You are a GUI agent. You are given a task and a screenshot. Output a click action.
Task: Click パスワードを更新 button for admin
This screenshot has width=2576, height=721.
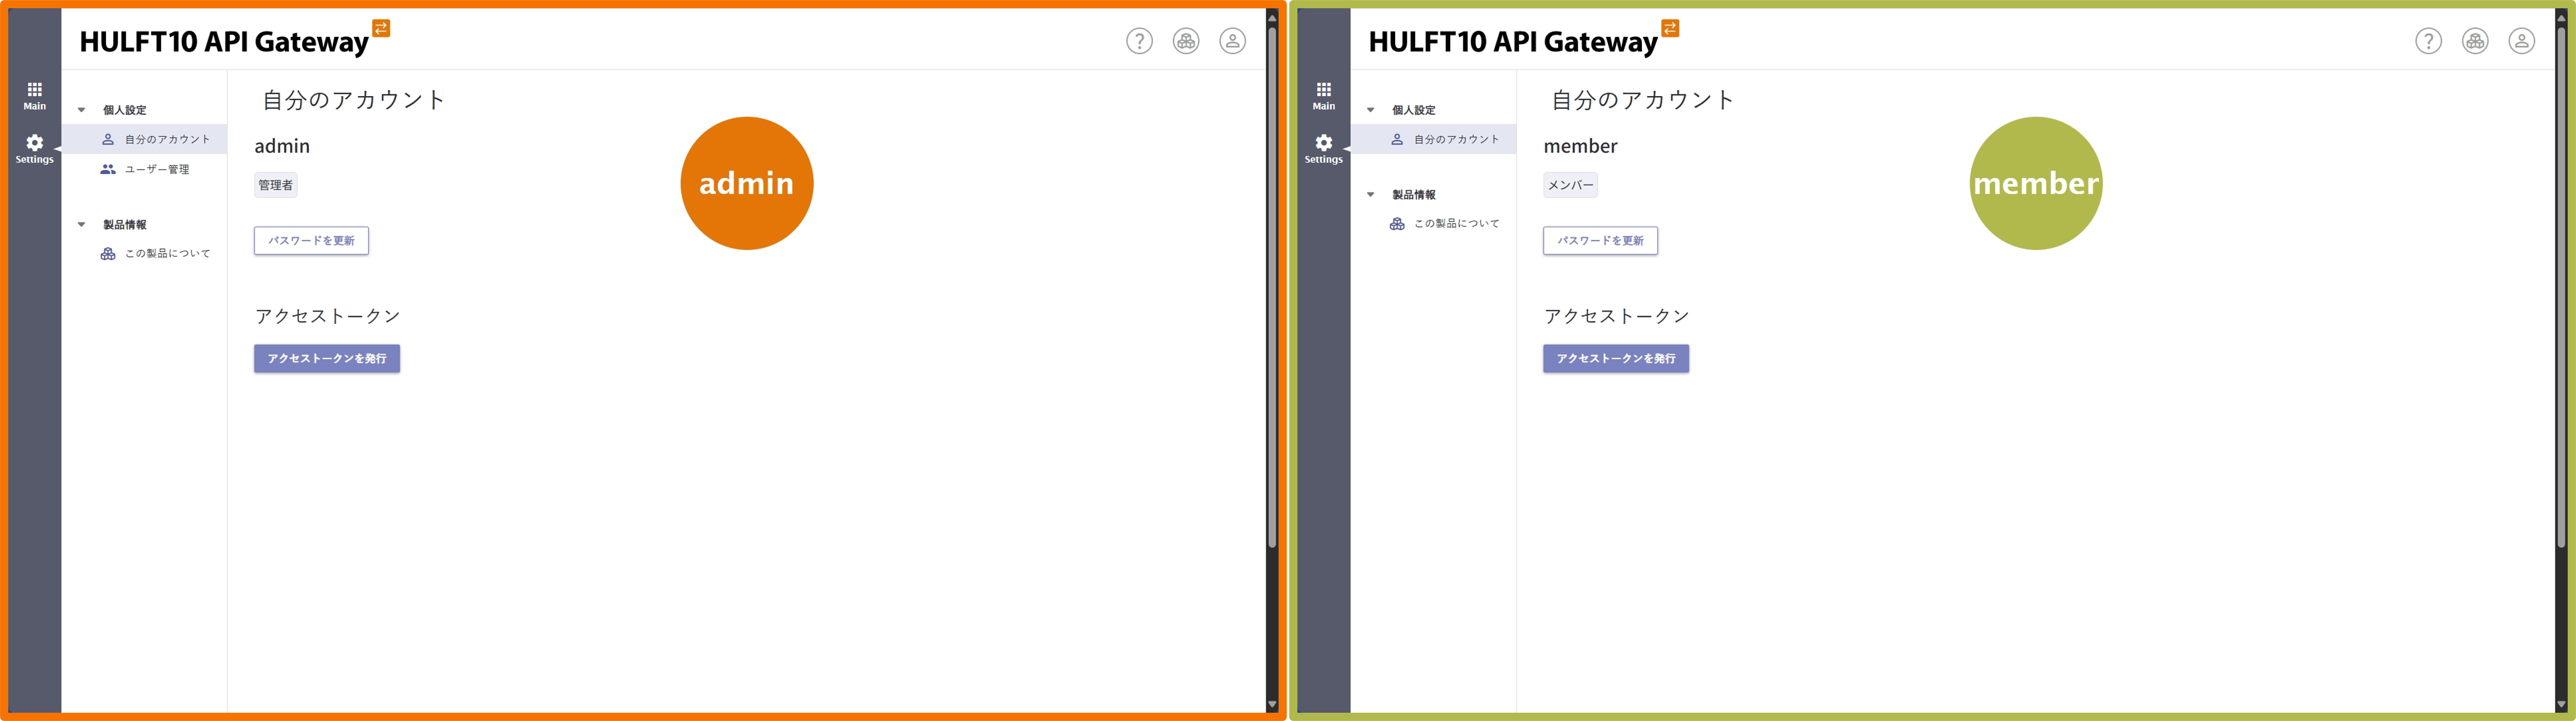point(311,241)
